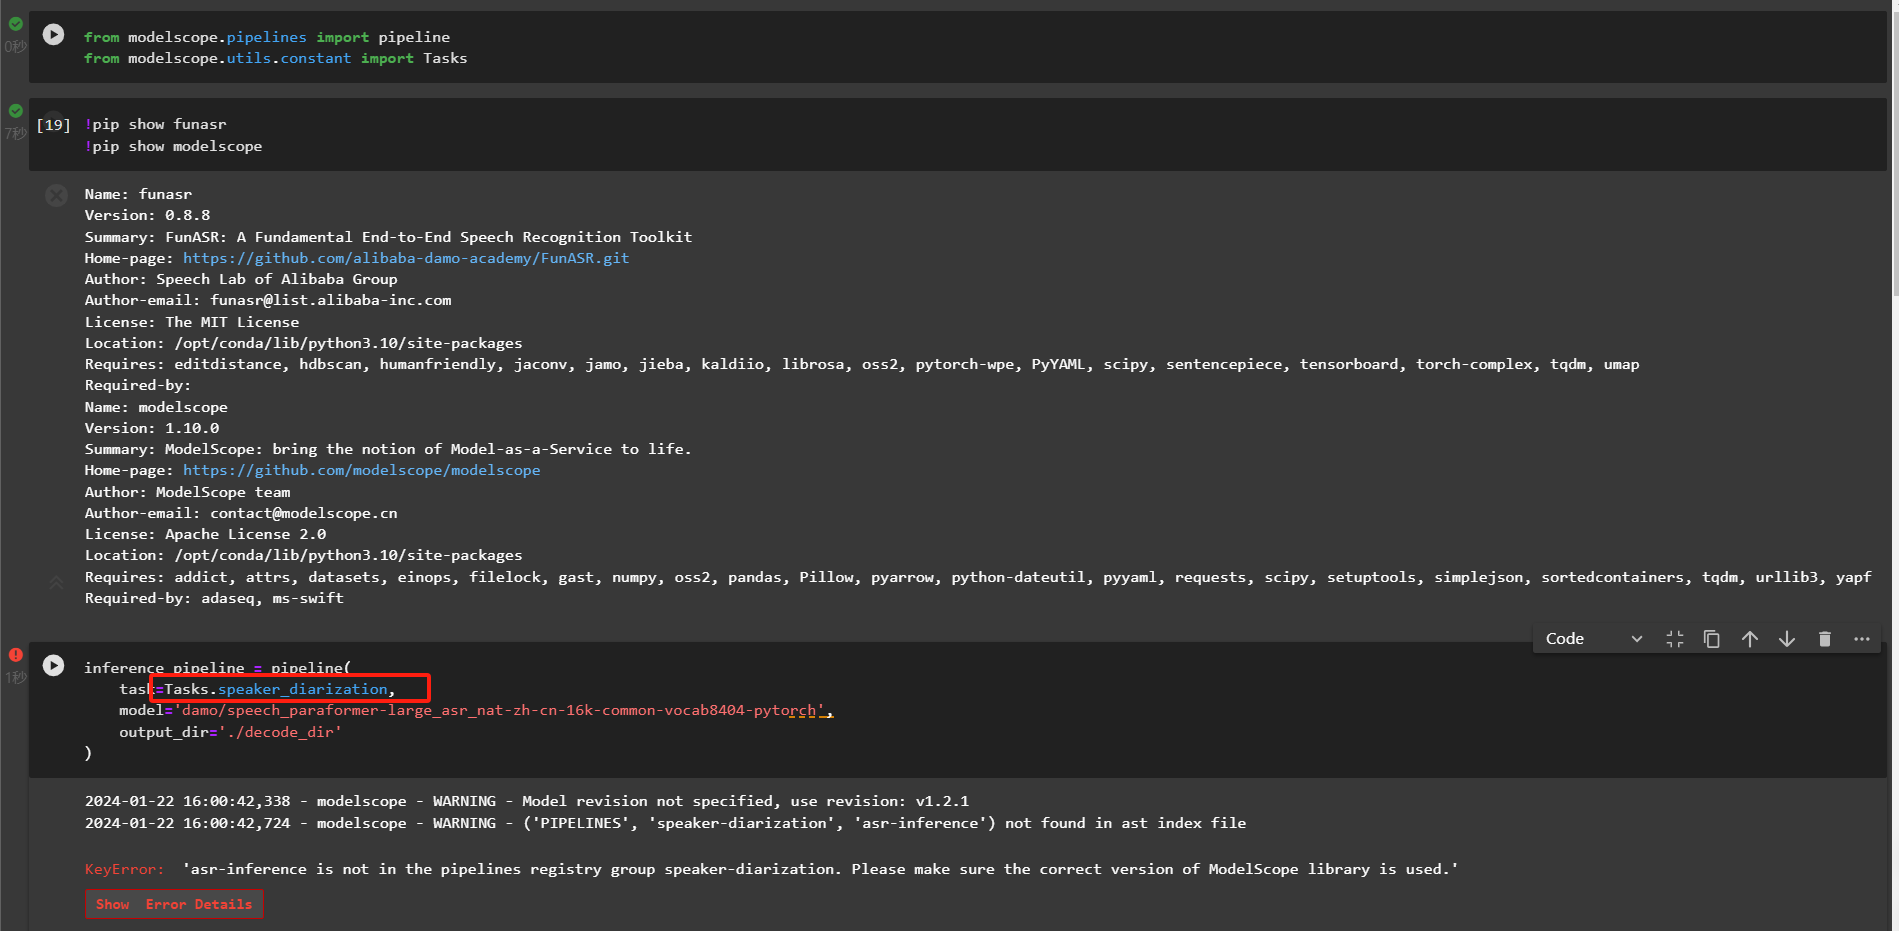This screenshot has width=1899, height=931.
Task: Click the 'inference_pipeline = pipeline(' line
Action: [217, 667]
